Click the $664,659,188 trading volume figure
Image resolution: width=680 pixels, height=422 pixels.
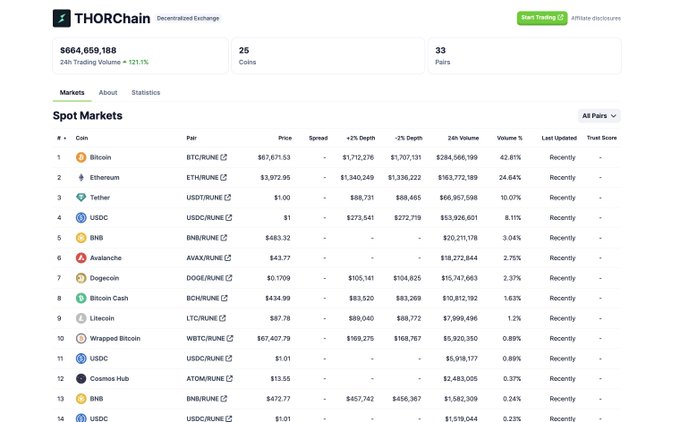pyautogui.click(x=88, y=50)
